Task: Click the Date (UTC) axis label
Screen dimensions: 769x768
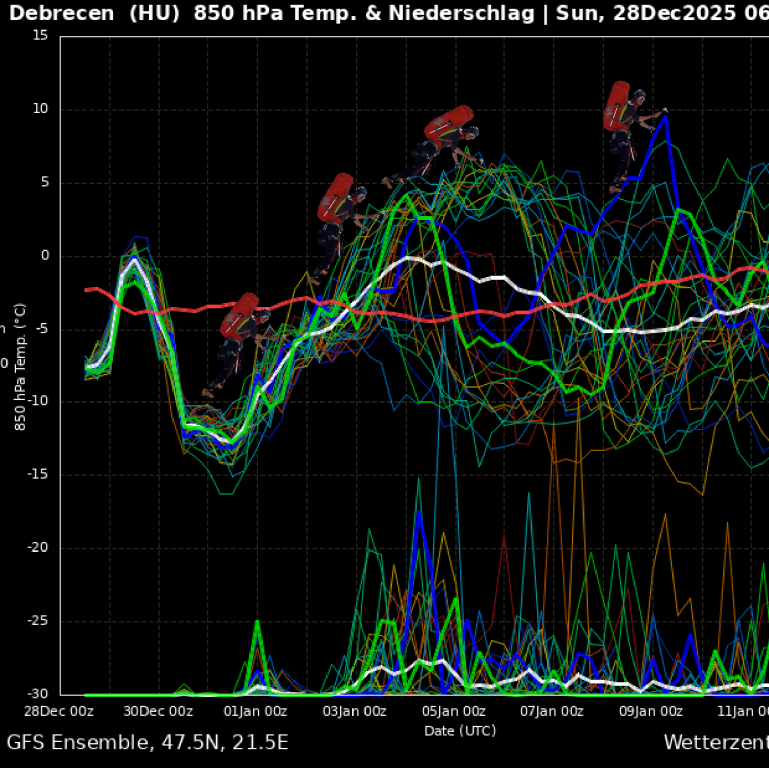Action: (460, 730)
